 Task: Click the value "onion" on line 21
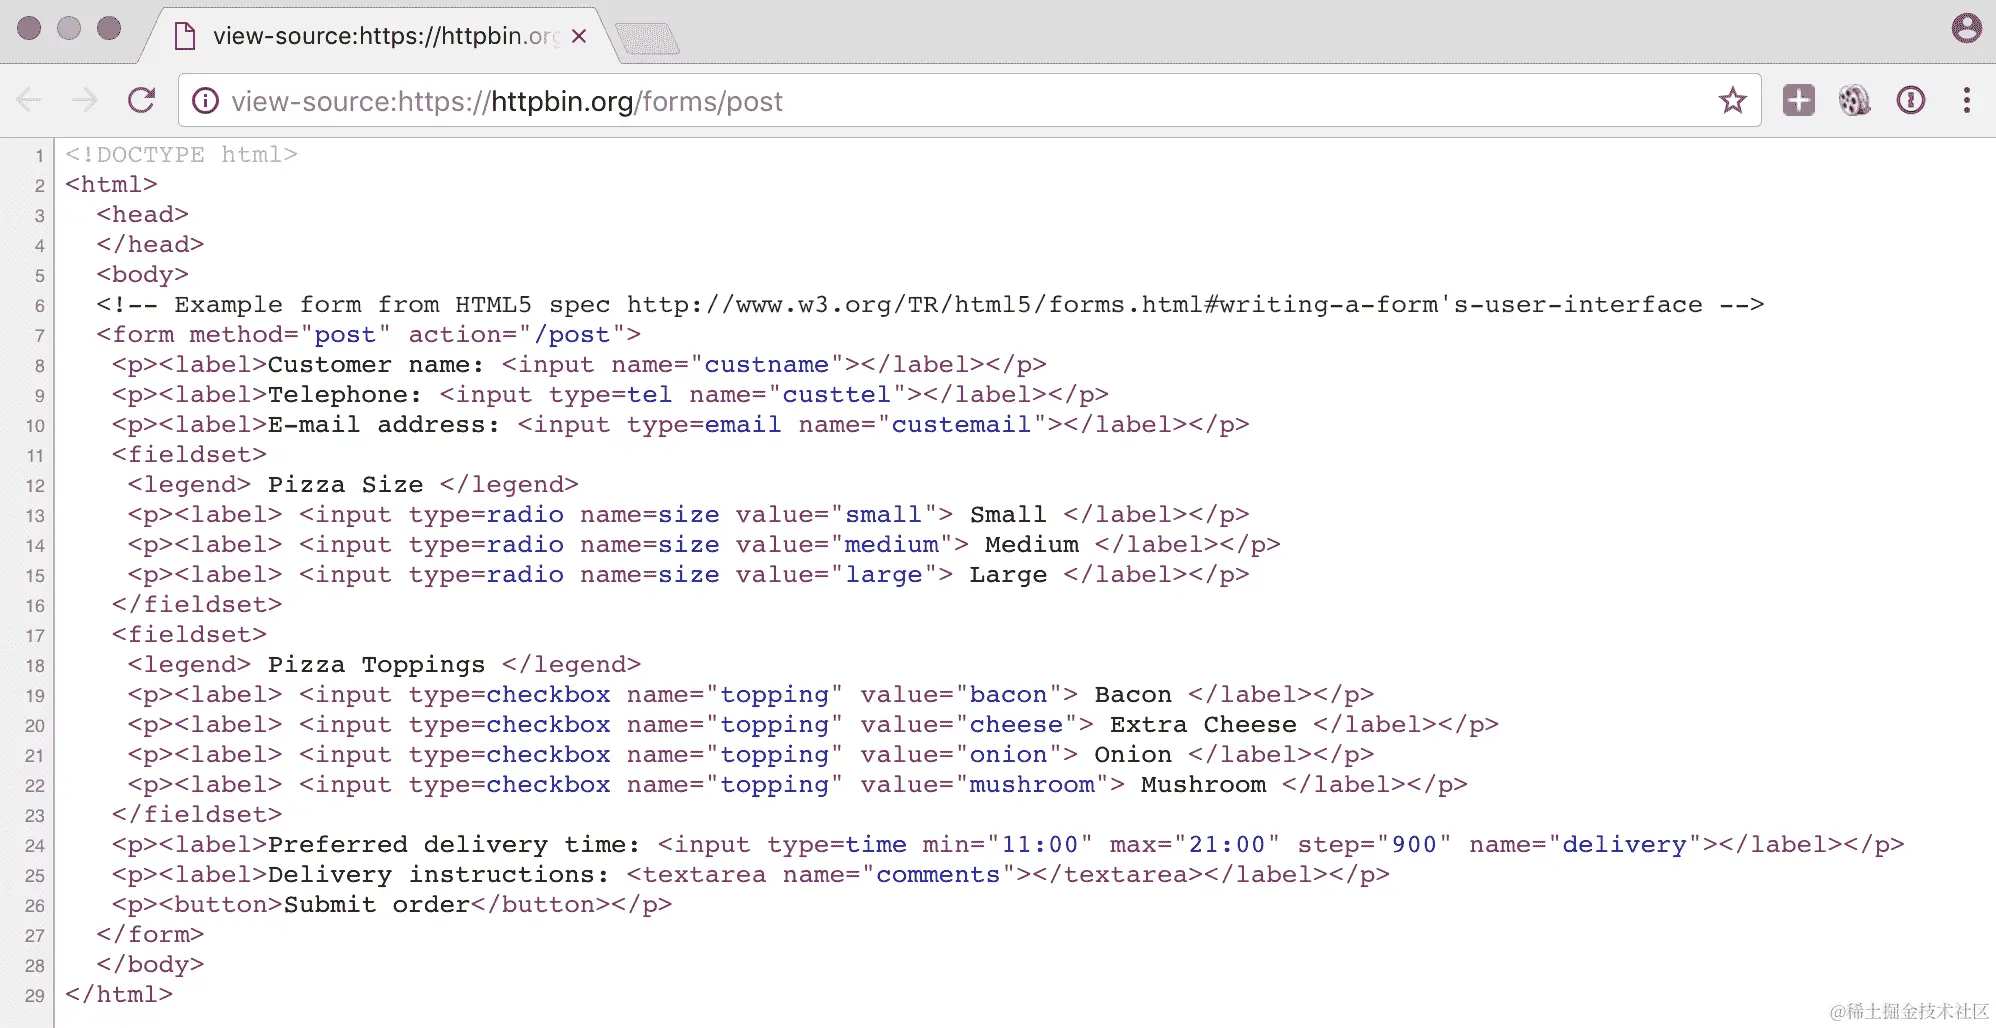pyautogui.click(x=1008, y=755)
